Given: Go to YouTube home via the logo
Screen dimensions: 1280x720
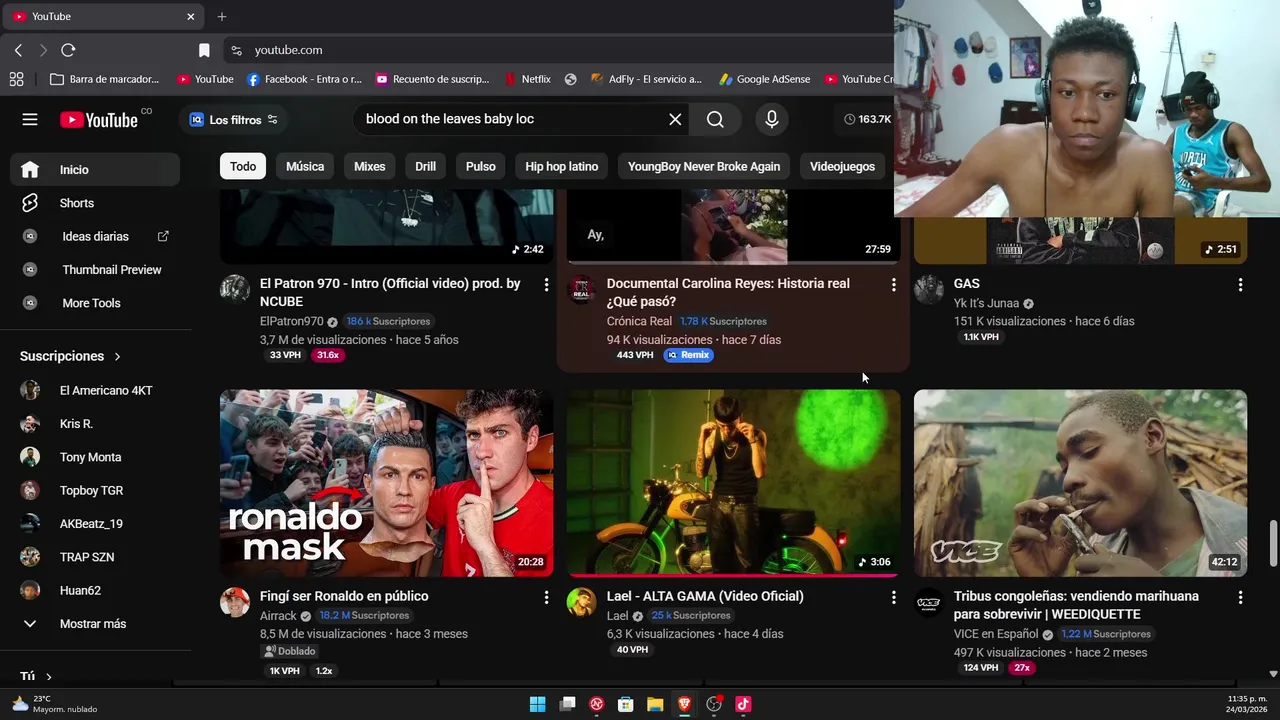Looking at the screenshot, I should click(x=99, y=120).
